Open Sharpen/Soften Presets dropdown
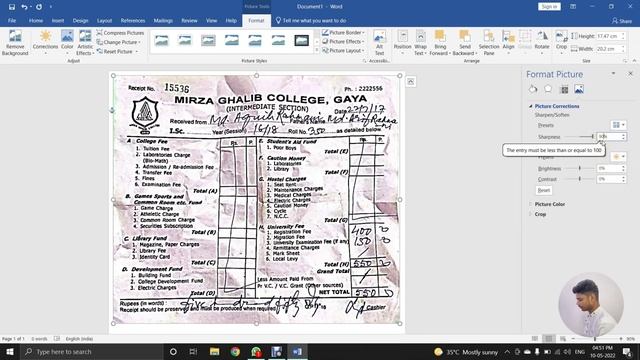 (618, 125)
